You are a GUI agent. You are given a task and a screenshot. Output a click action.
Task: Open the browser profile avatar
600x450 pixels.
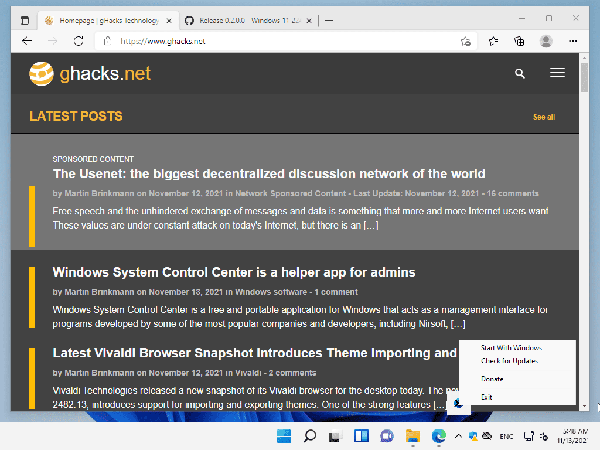pos(546,41)
